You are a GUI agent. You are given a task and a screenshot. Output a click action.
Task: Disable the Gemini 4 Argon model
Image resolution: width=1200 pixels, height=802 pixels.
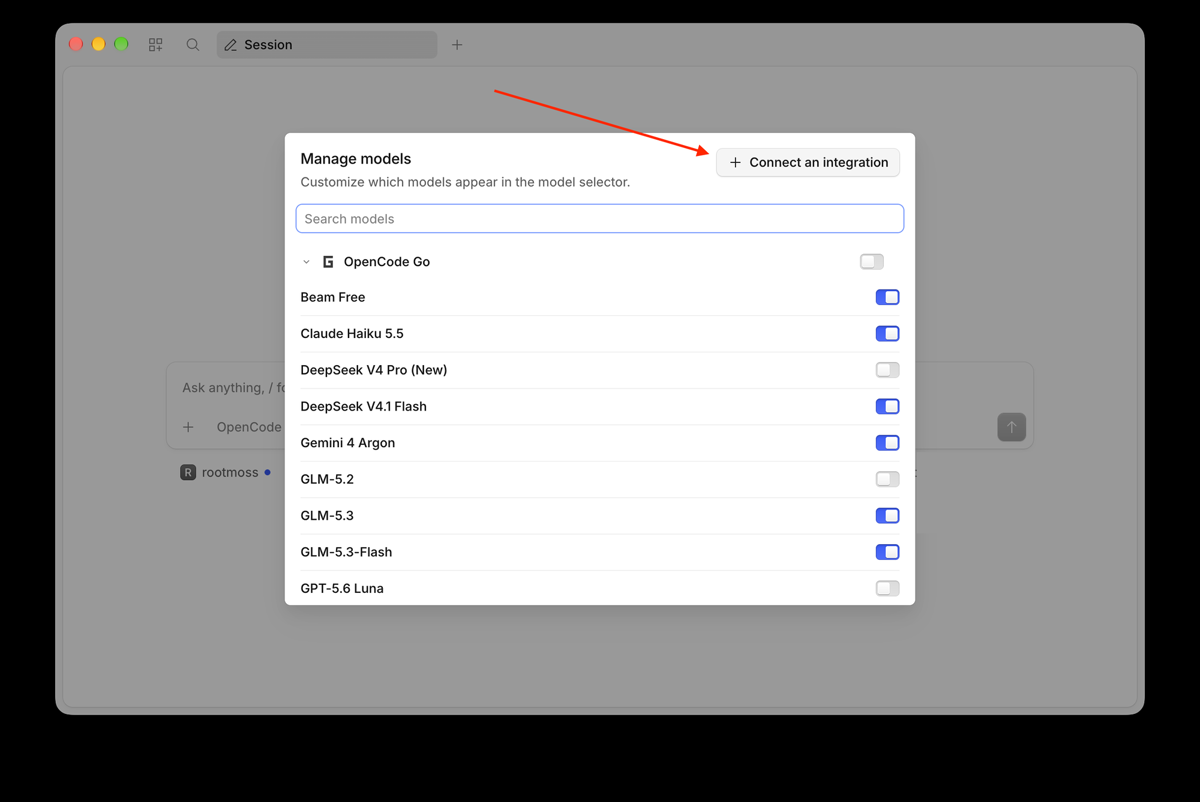click(x=887, y=443)
